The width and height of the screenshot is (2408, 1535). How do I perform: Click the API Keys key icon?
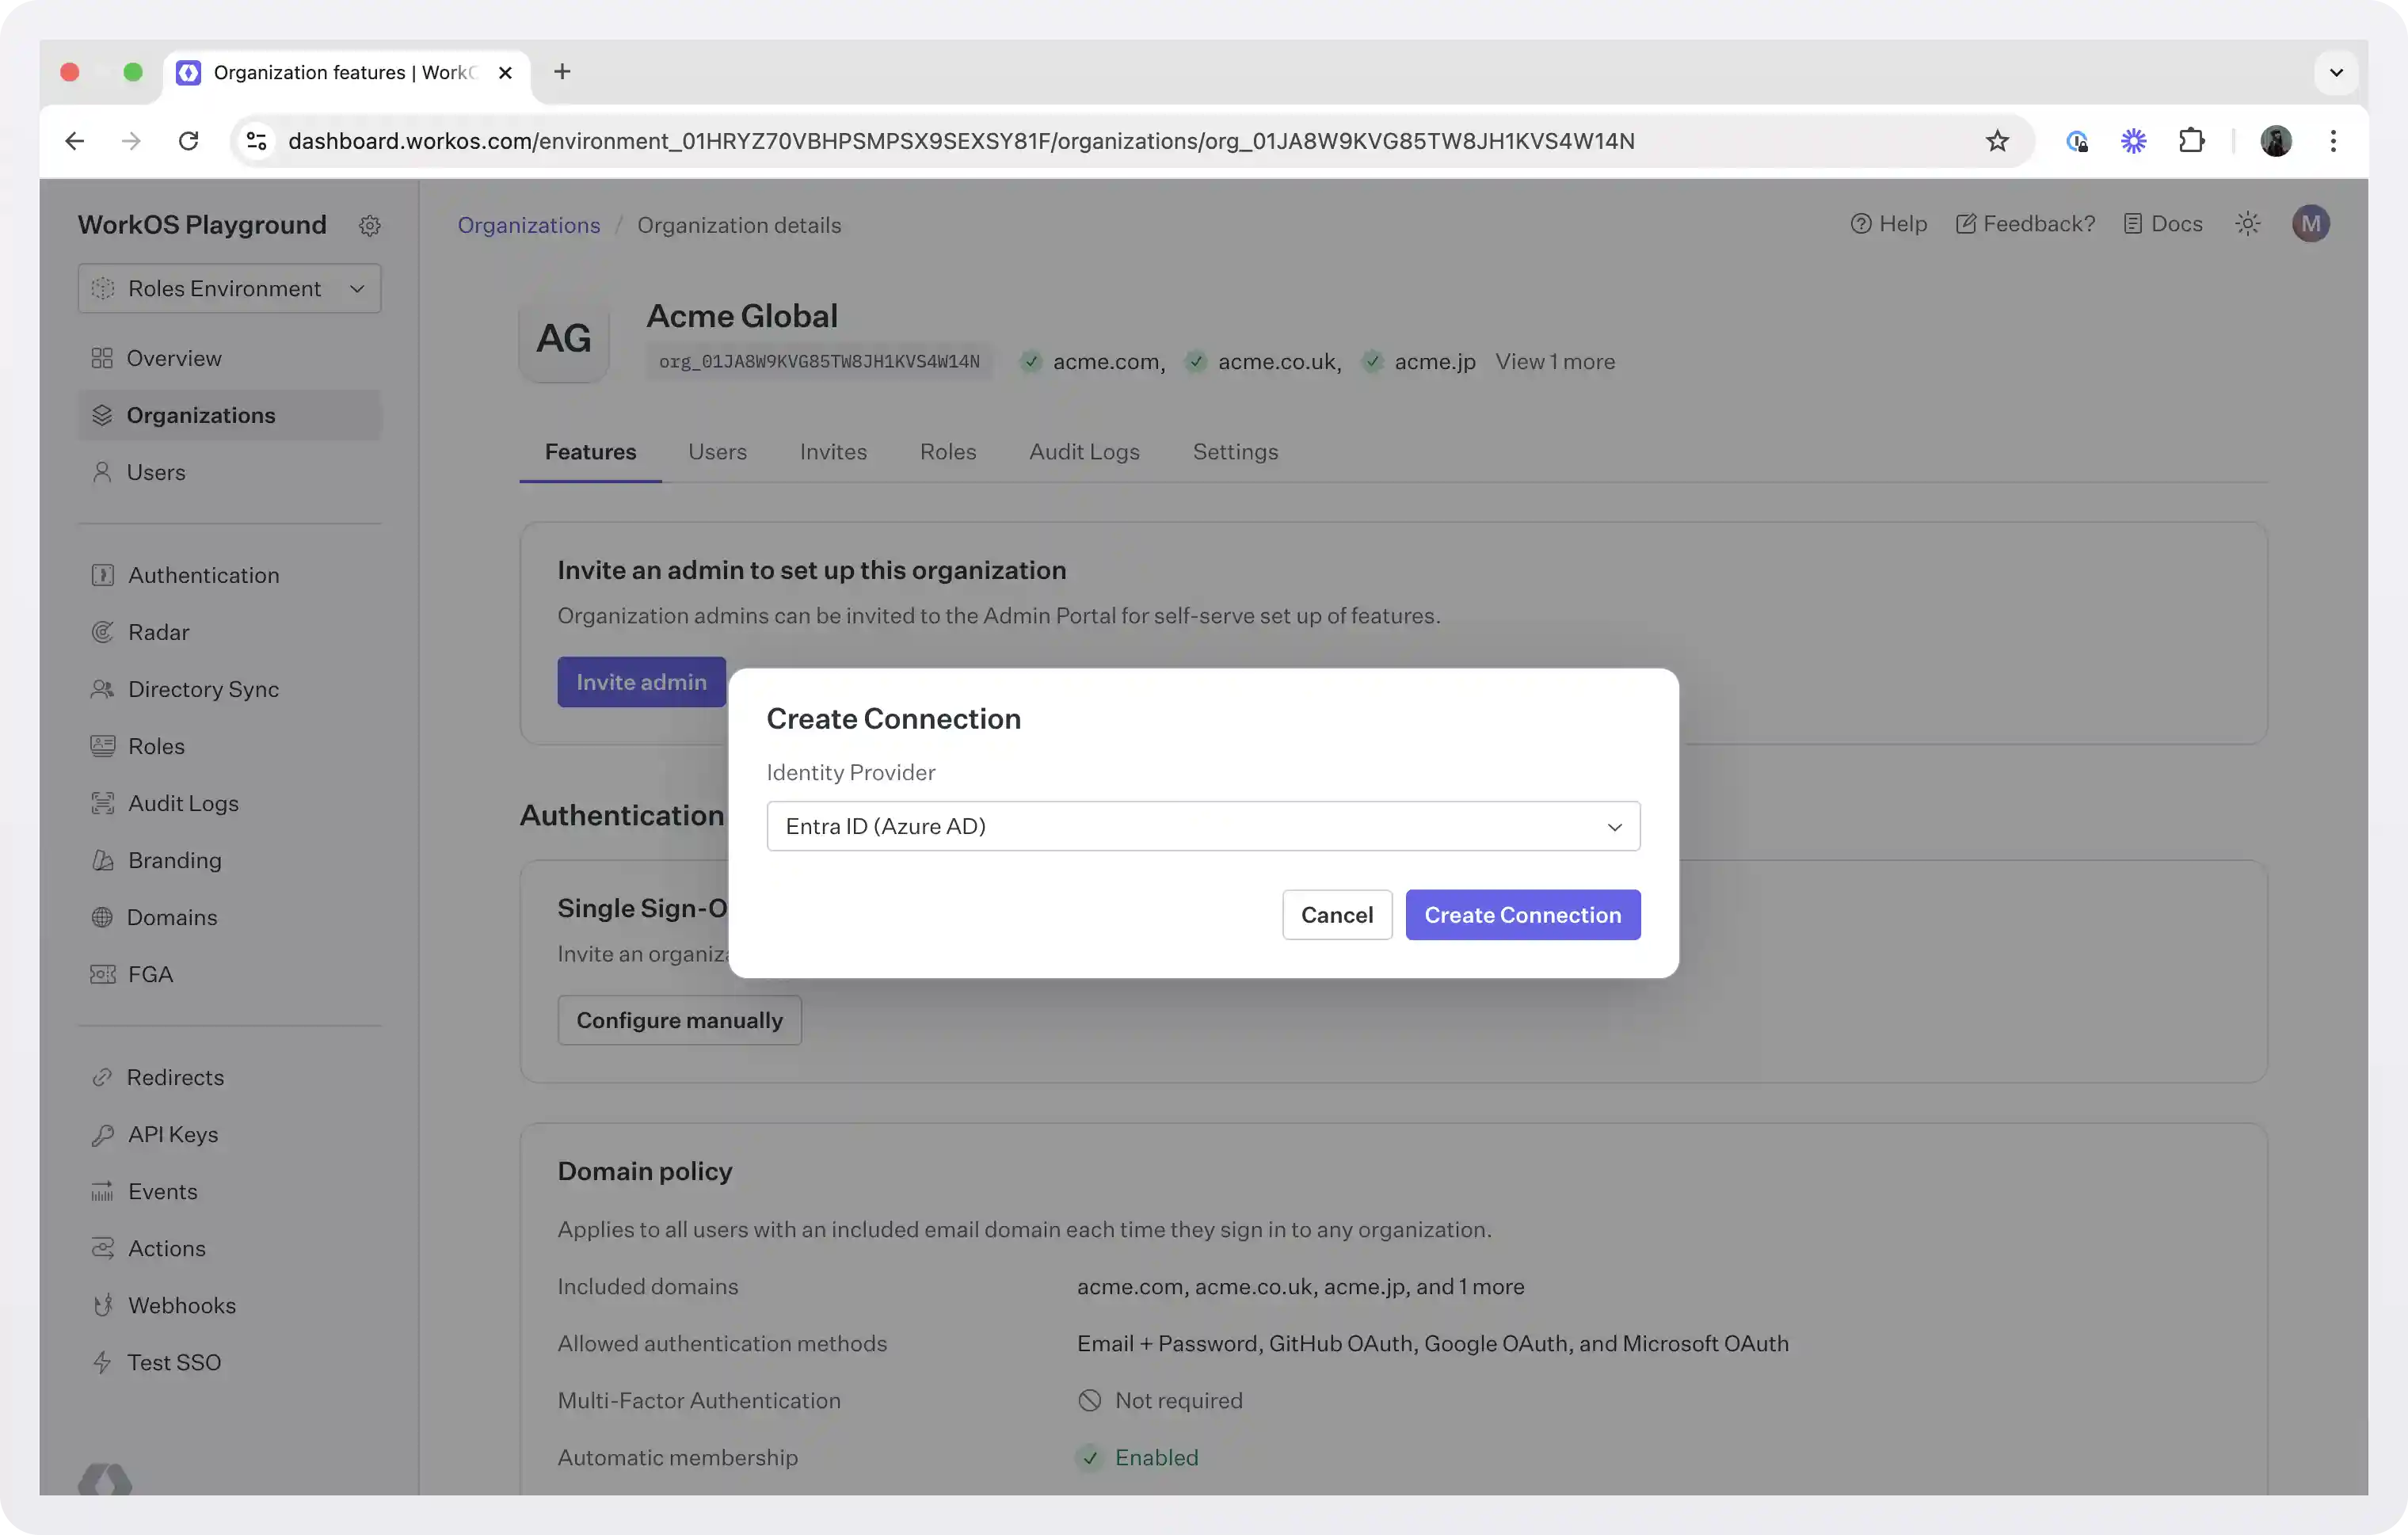click(102, 1134)
